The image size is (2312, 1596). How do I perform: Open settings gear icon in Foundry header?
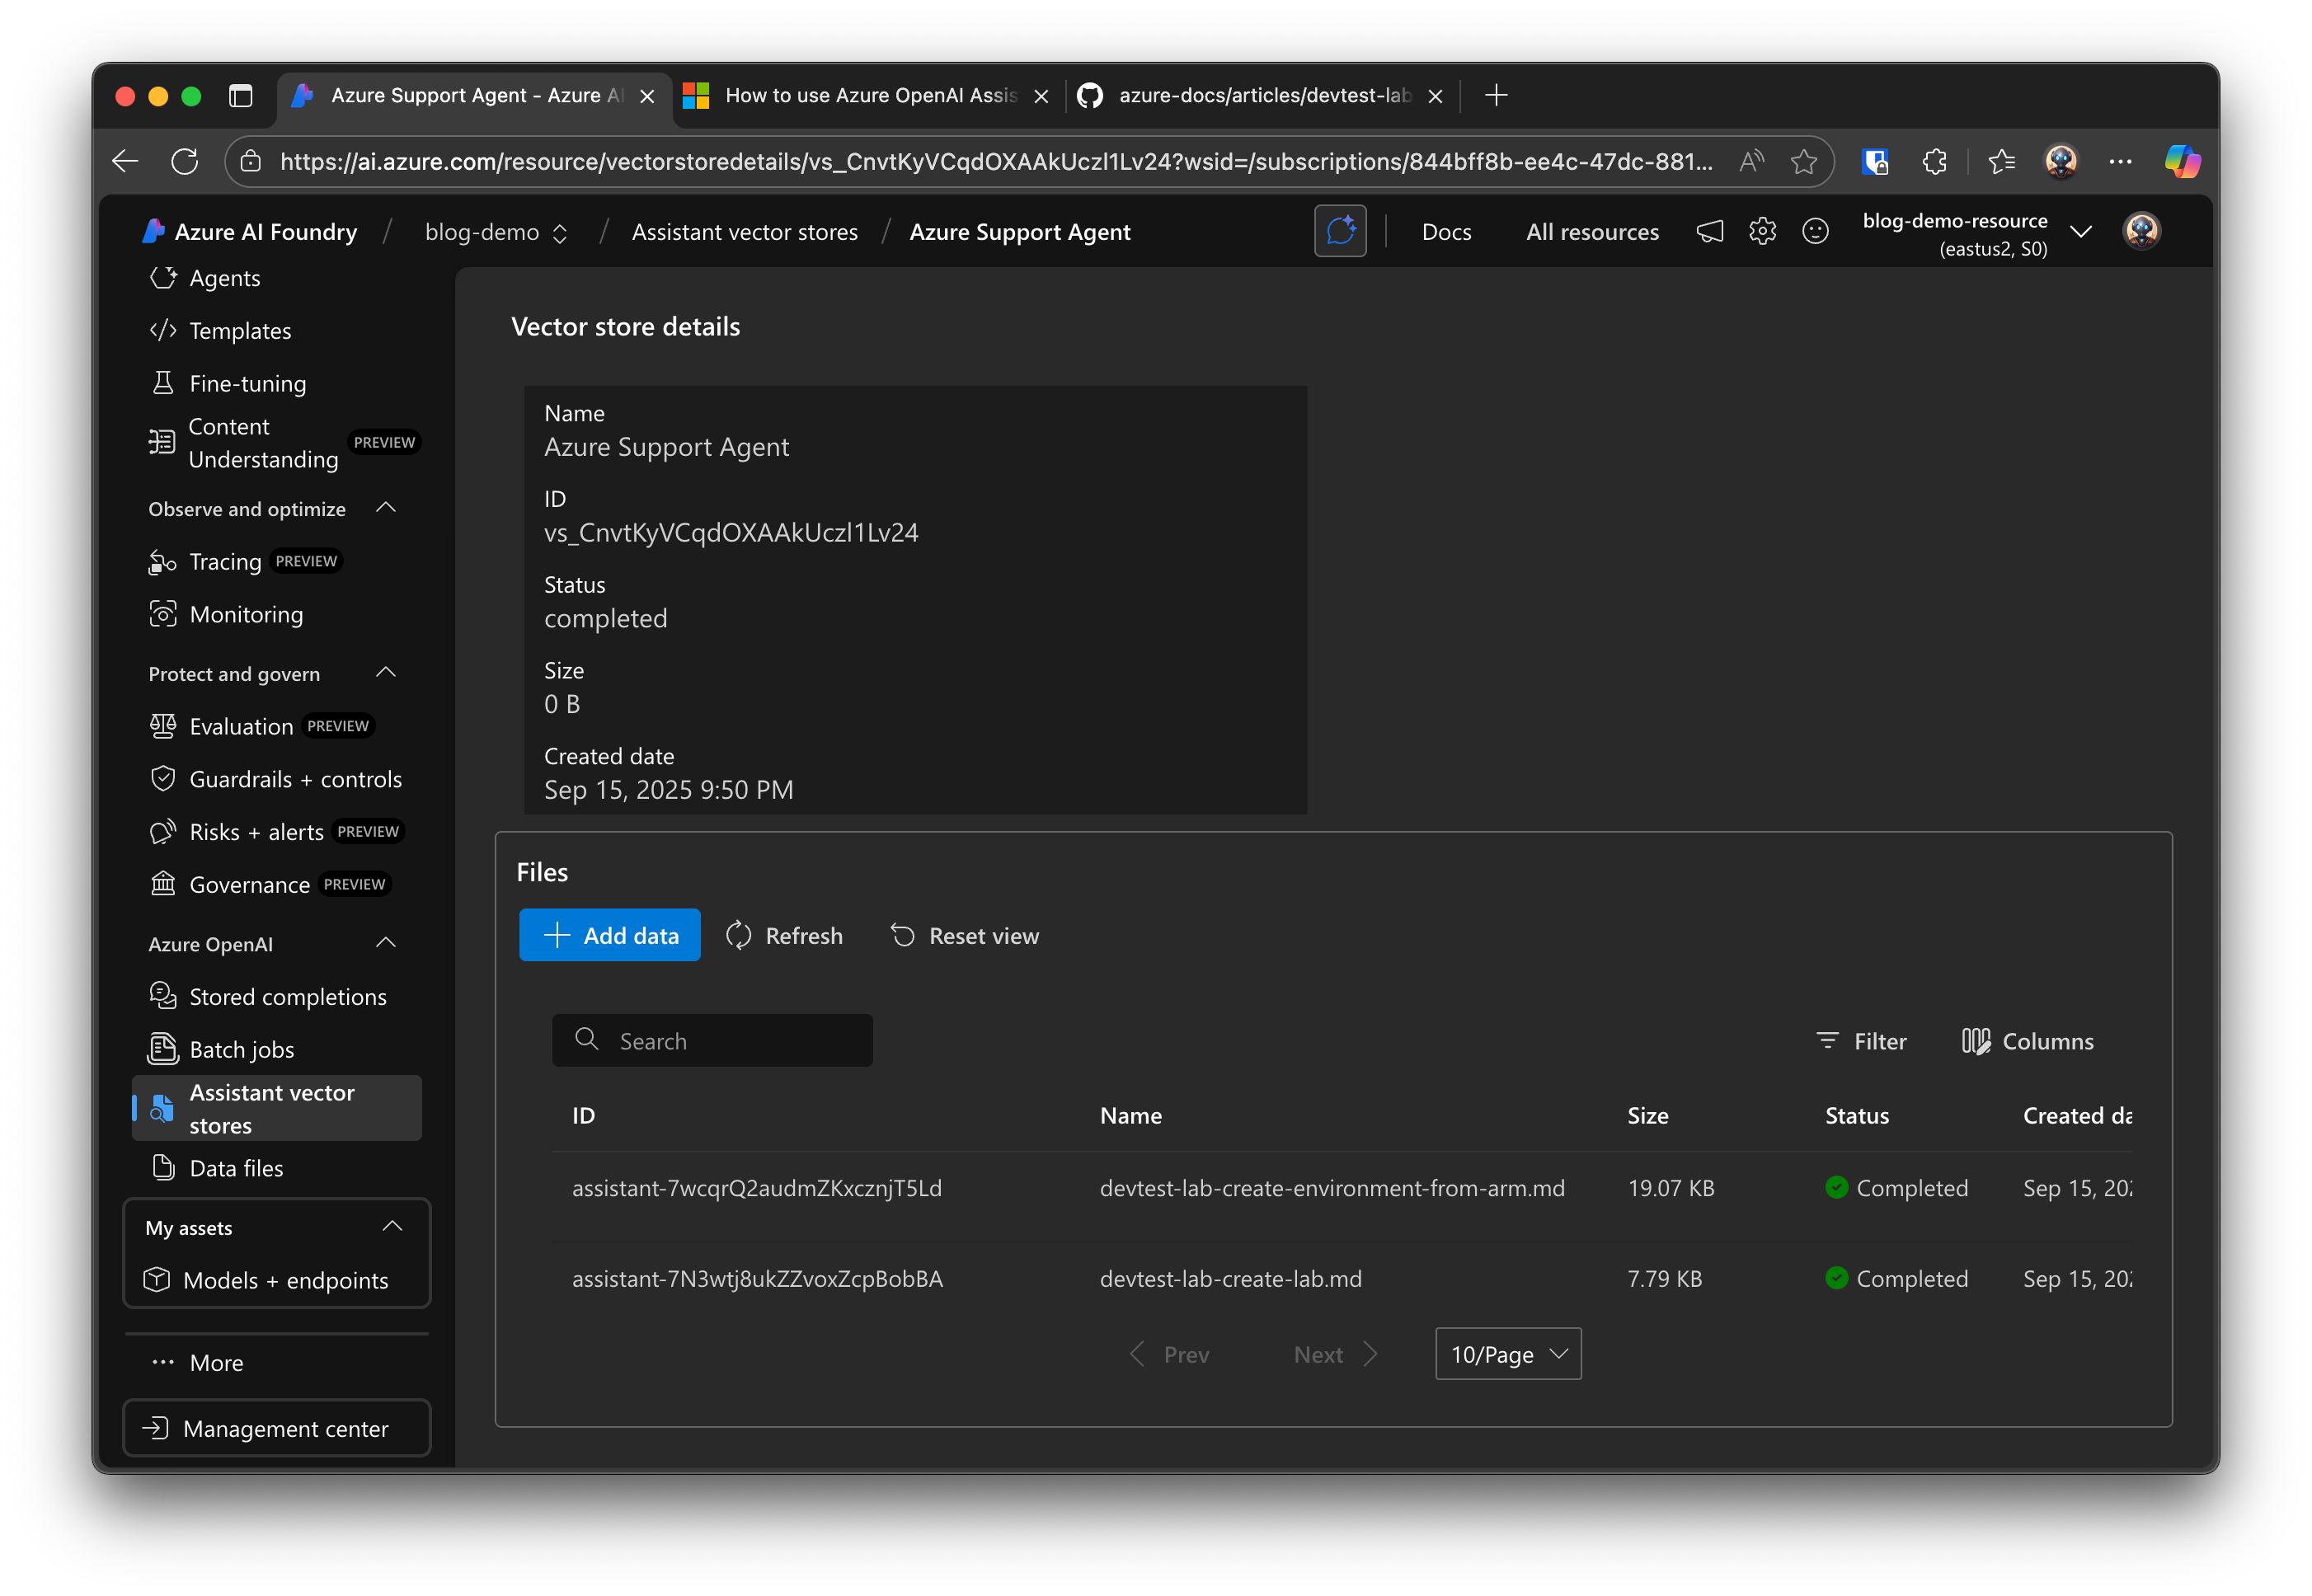(1762, 232)
